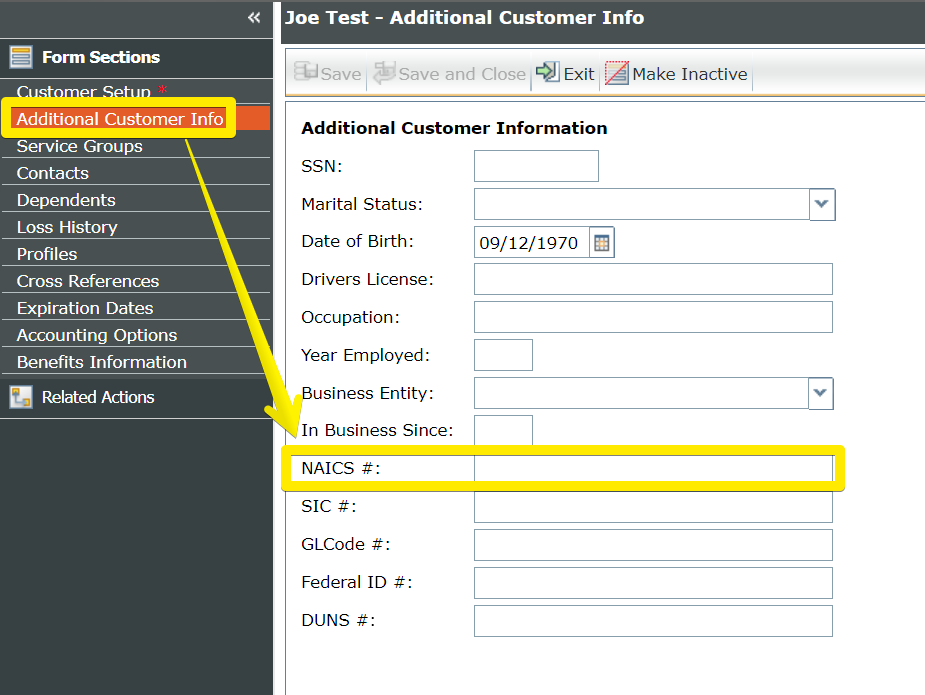Screen dimensions: 925x695
Task: Open the Dependents section
Action: [x=66, y=200]
